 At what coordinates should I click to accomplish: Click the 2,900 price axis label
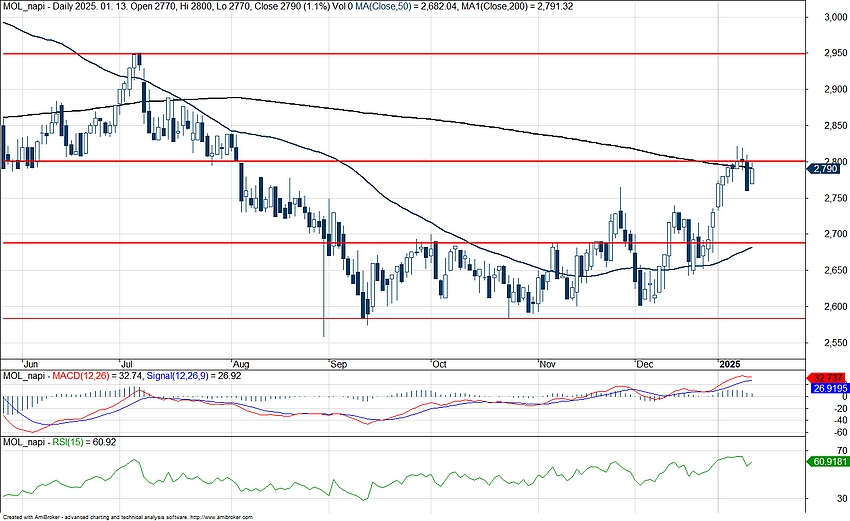834,89
